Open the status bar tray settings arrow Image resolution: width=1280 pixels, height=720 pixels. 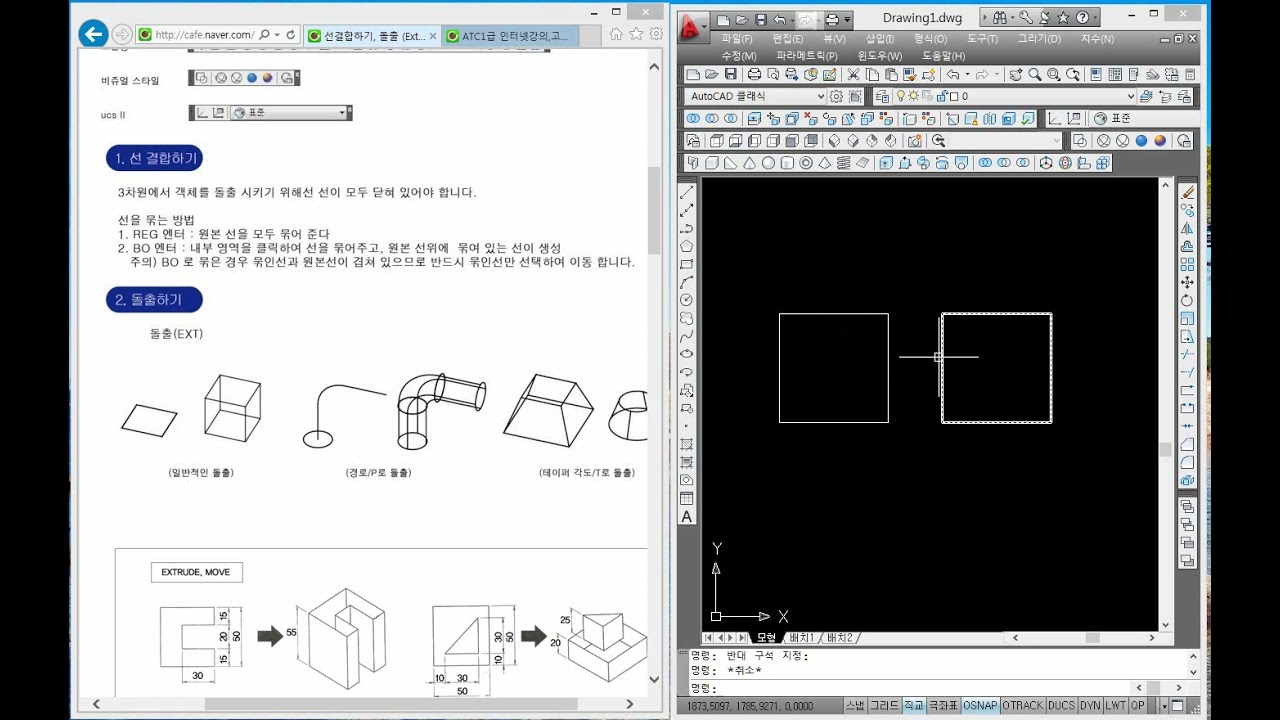pos(1164,706)
